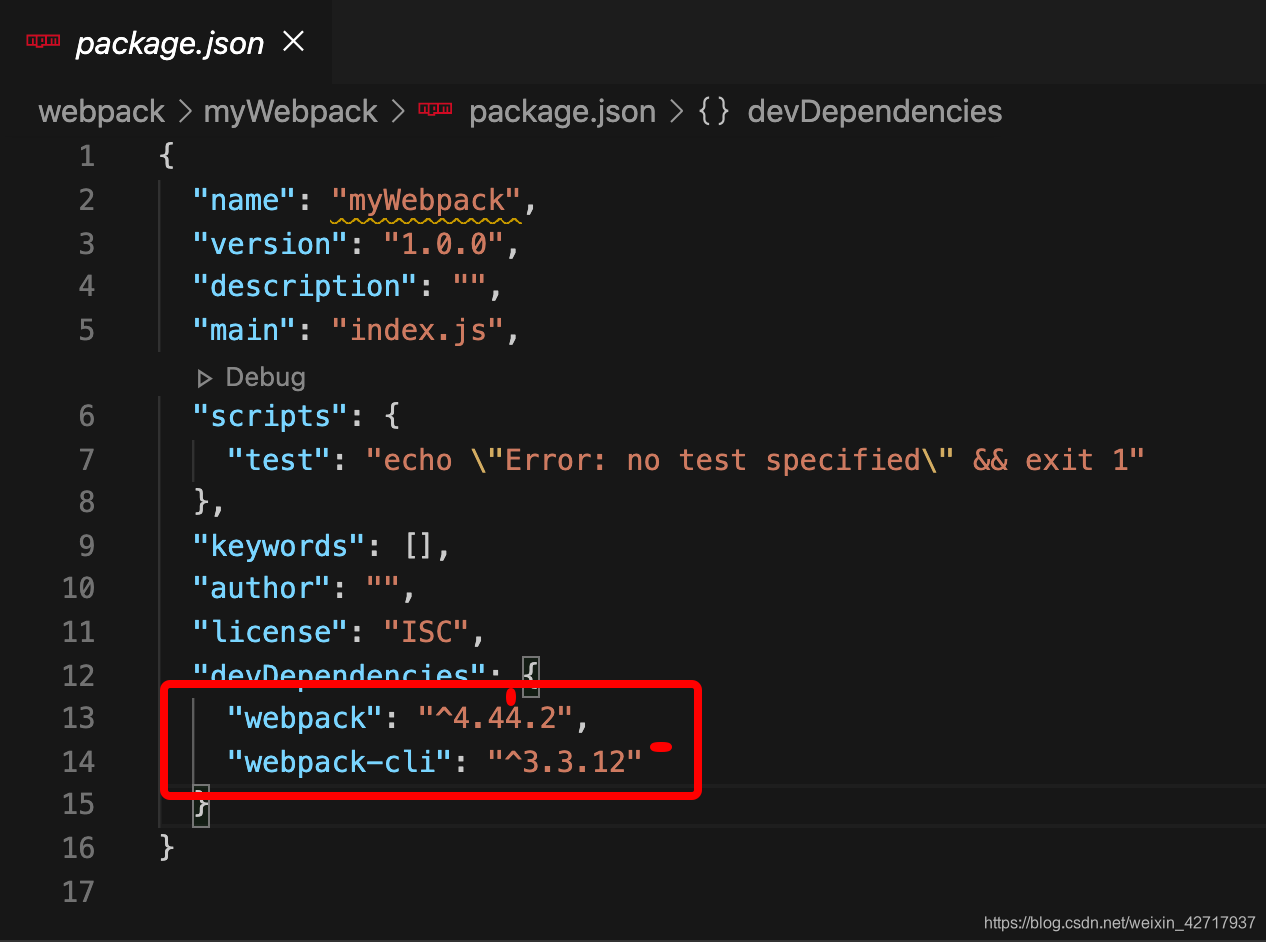Click the npm icon in the breadcrumb
This screenshot has width=1266, height=942.
point(435,110)
